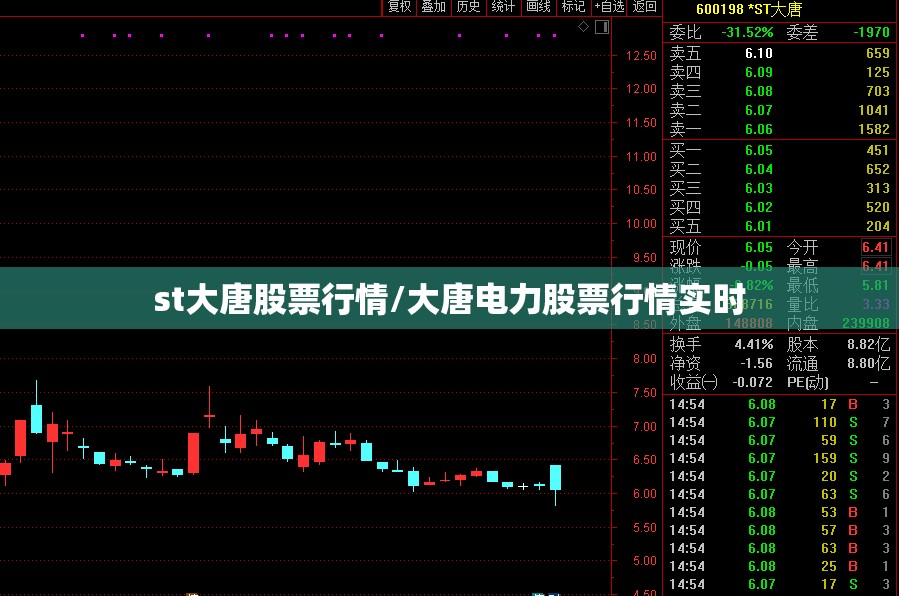The image size is (899, 596).
Task: Click 卖一 volume 1582
Action: pos(874,130)
